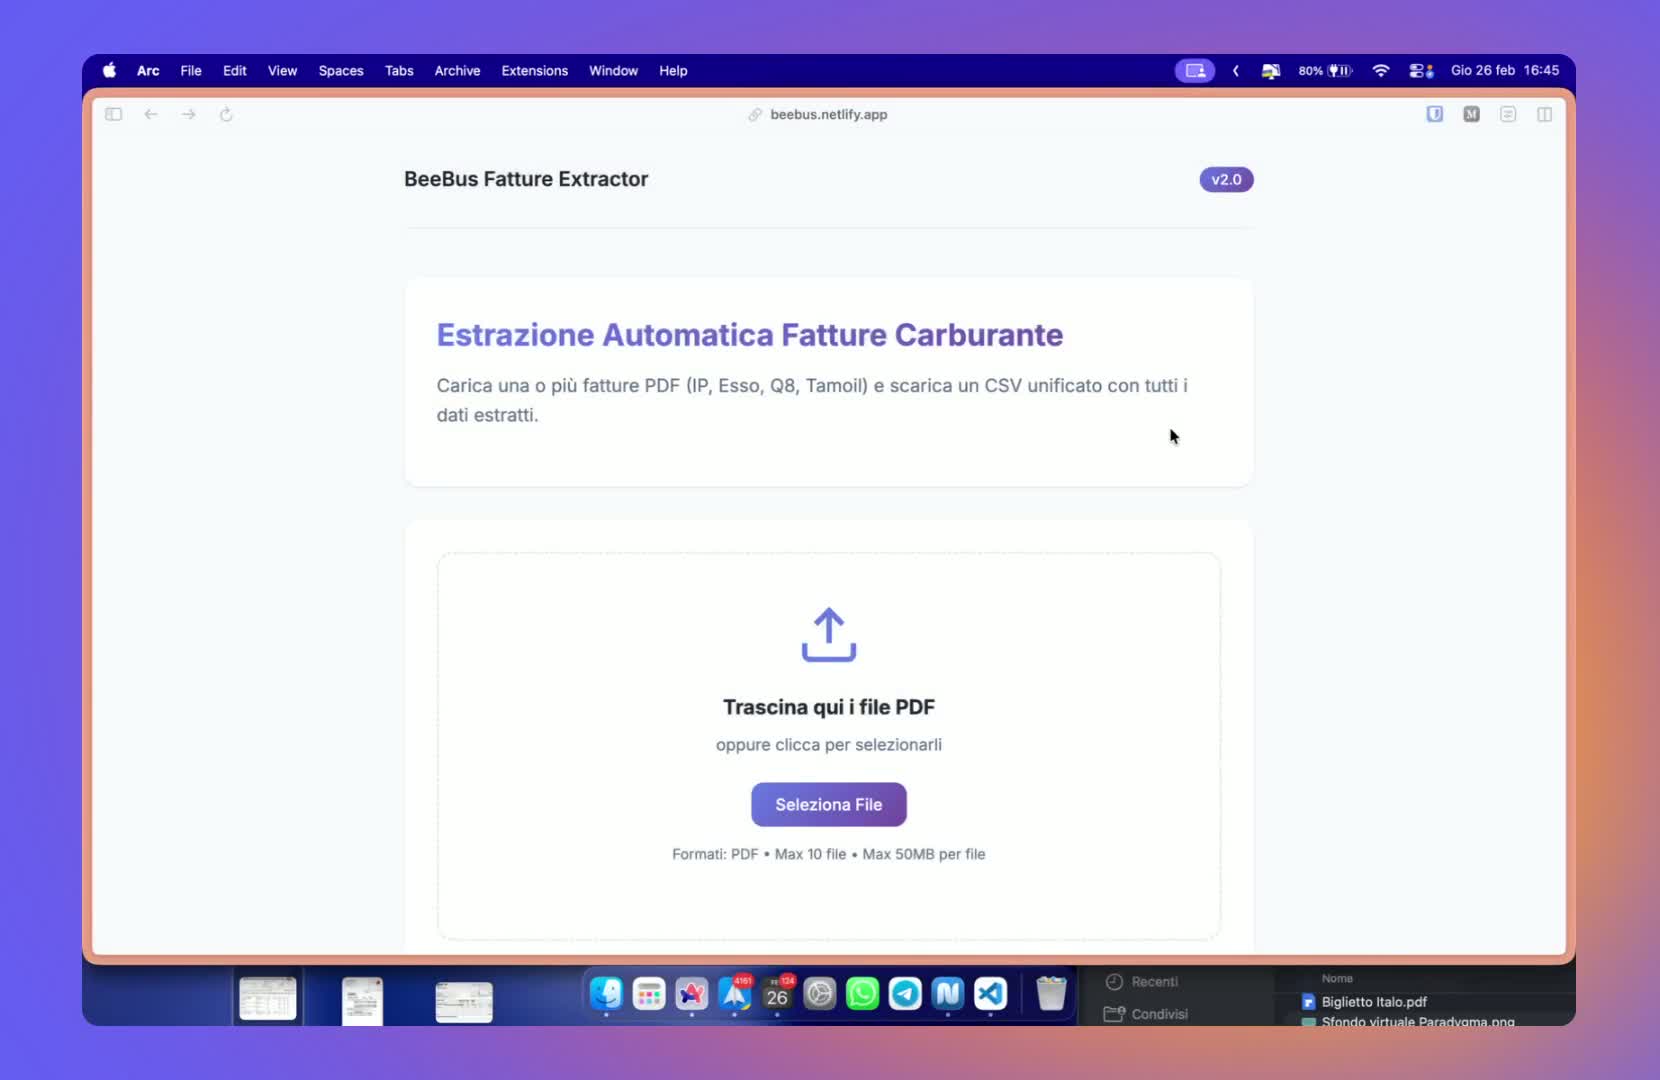The image size is (1660, 1080).
Task: Open System Settings from the Dock
Action: click(820, 994)
